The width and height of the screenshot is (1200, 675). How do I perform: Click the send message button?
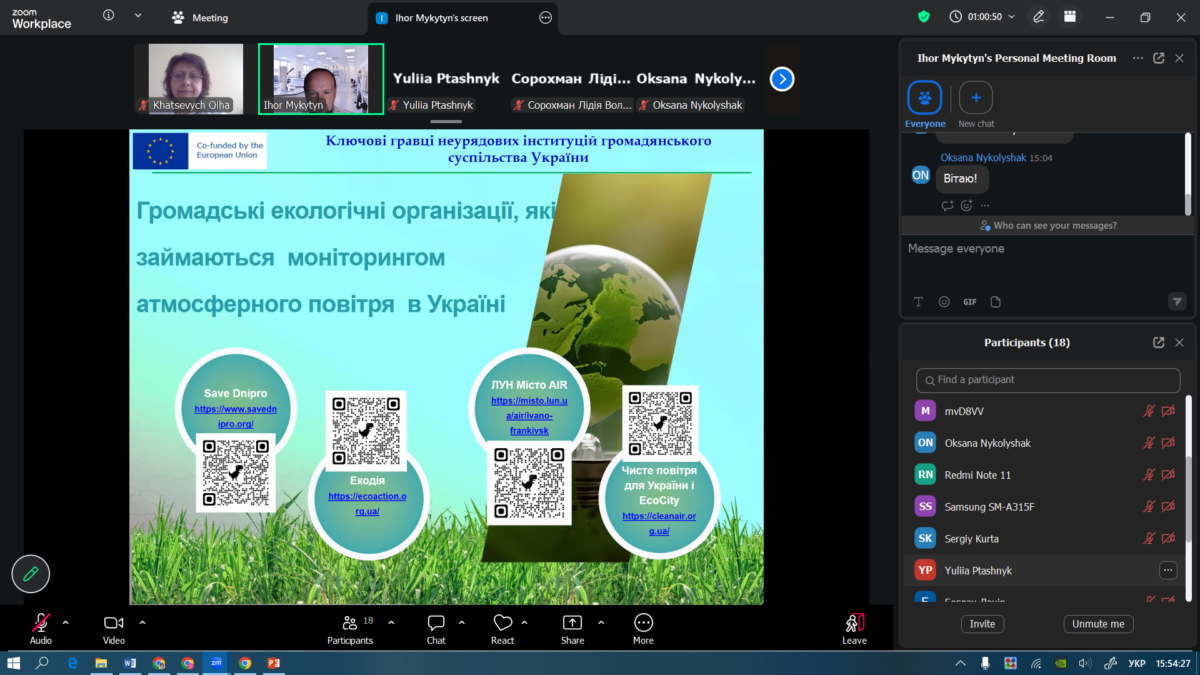1177,302
